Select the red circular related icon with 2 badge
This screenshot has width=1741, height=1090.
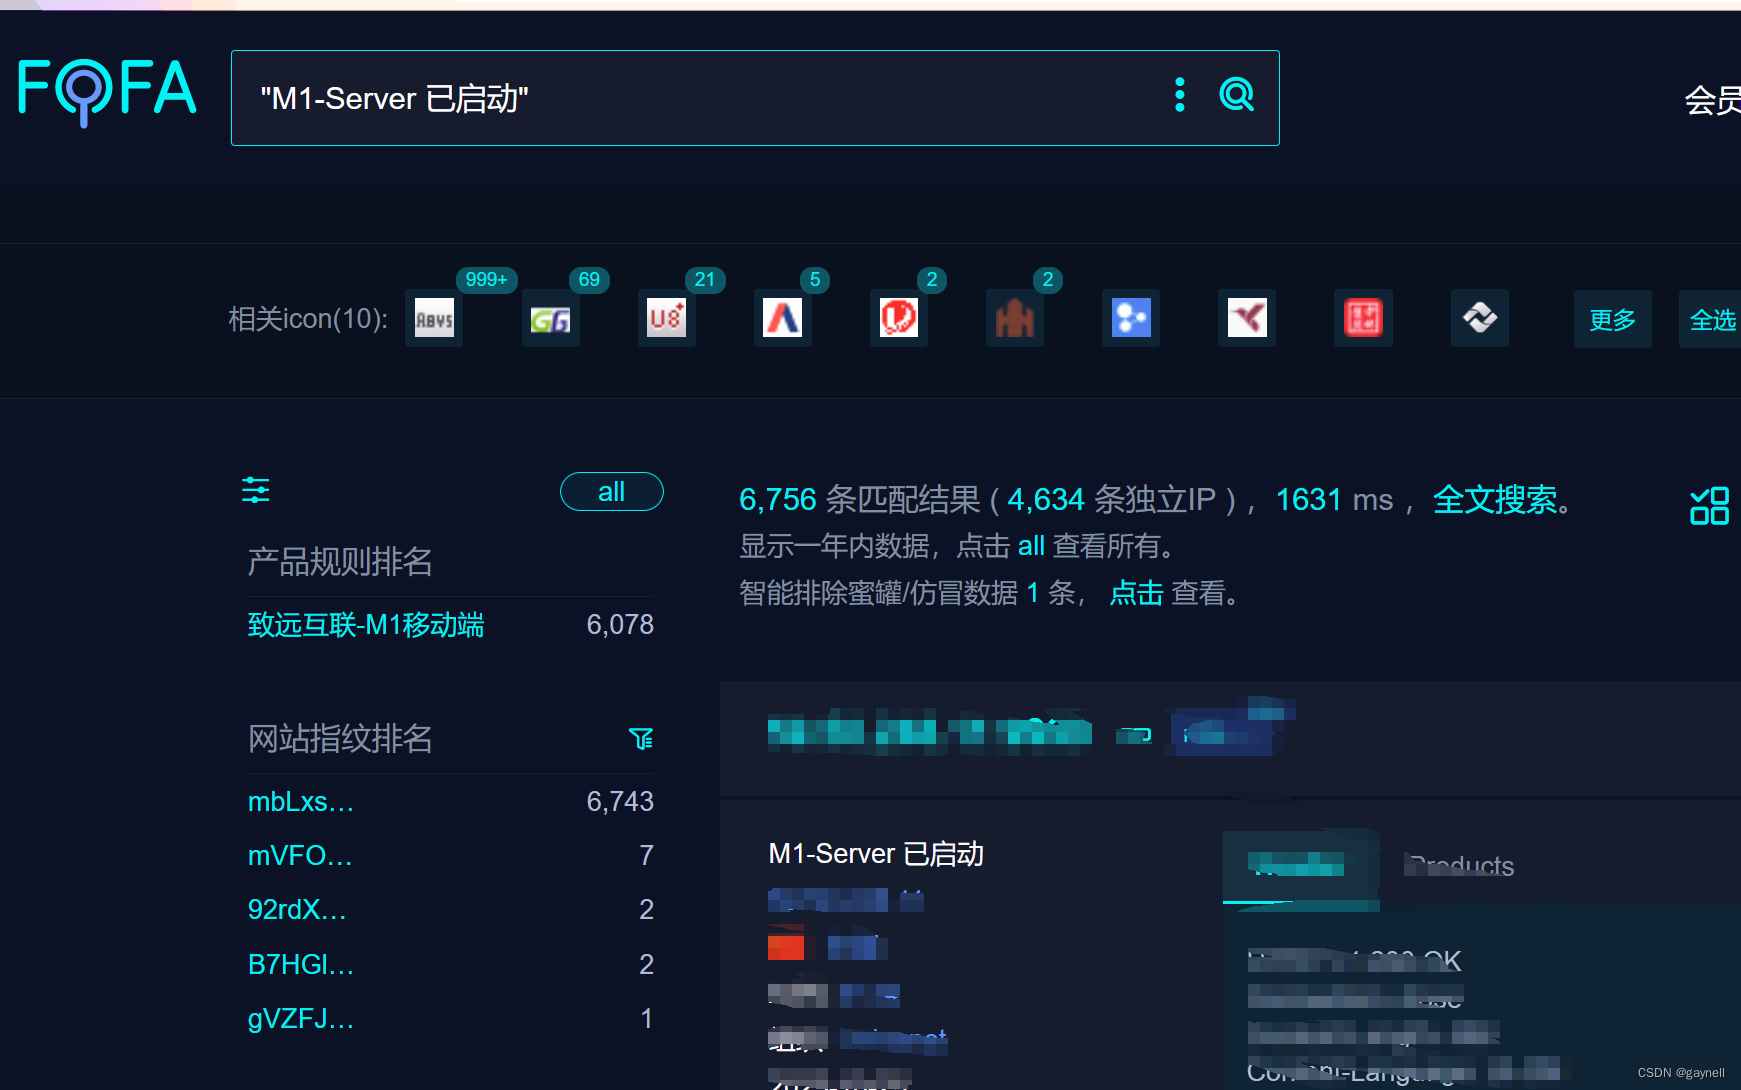click(x=898, y=319)
